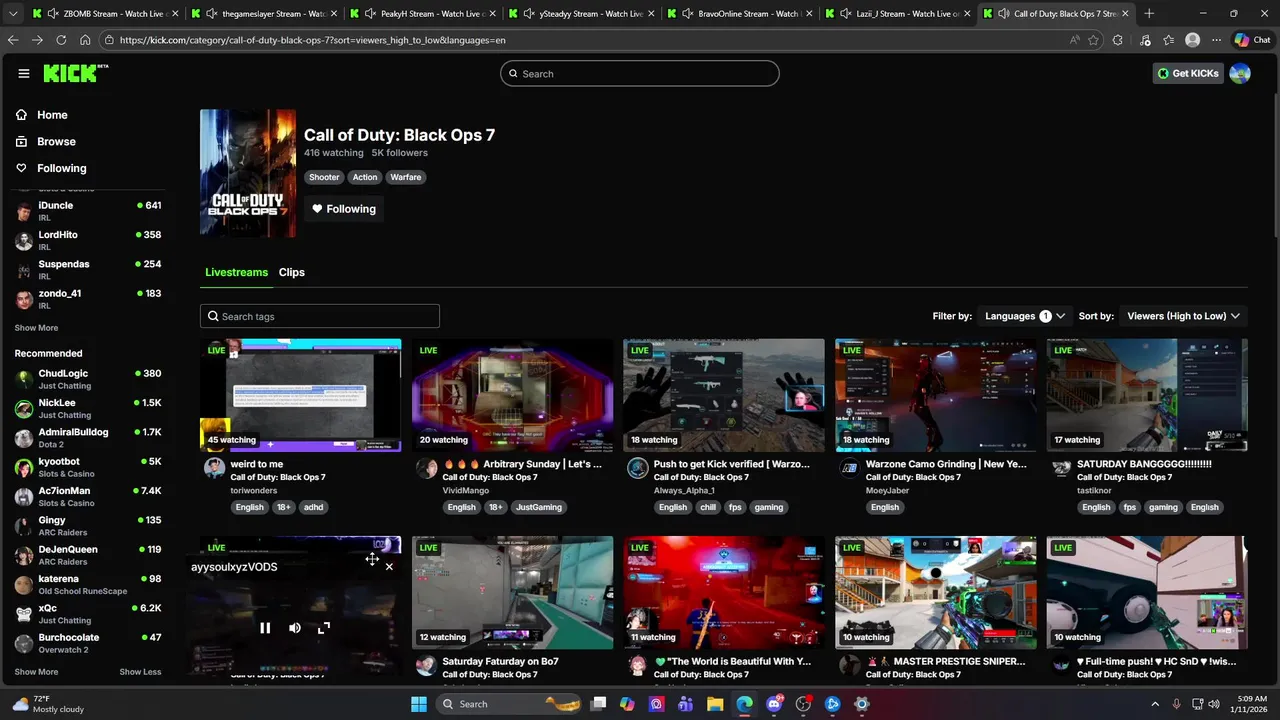Open LordHito channel in sidebar
The image size is (1280, 720).
coord(88,240)
